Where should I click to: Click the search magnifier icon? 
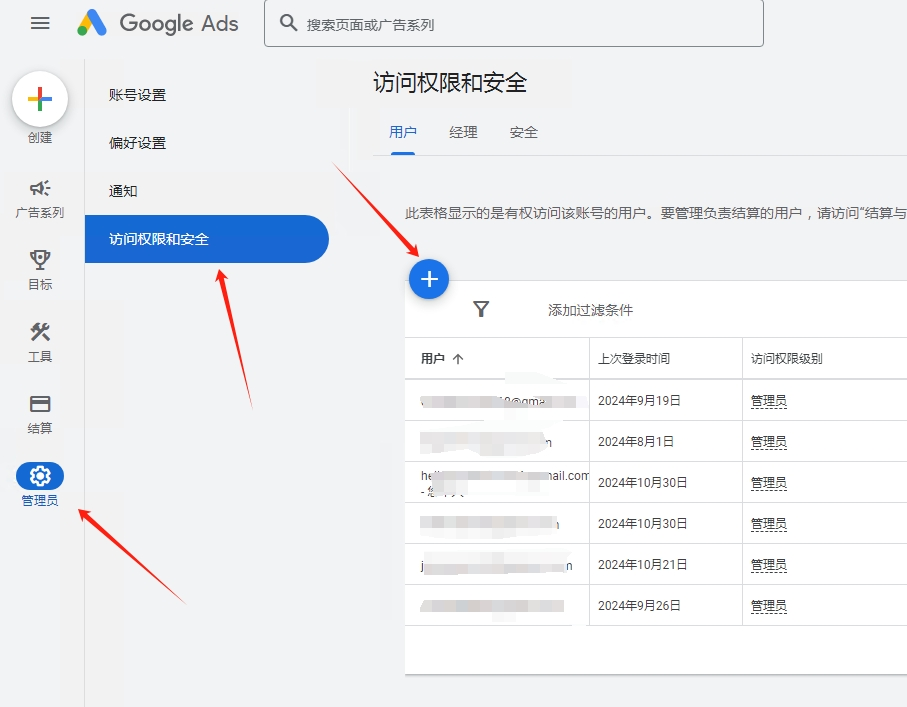(288, 23)
